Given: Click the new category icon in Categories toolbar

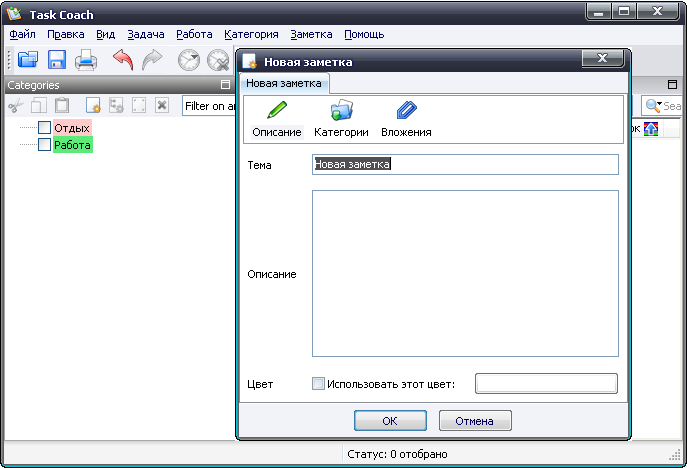Looking at the screenshot, I should tap(93, 106).
